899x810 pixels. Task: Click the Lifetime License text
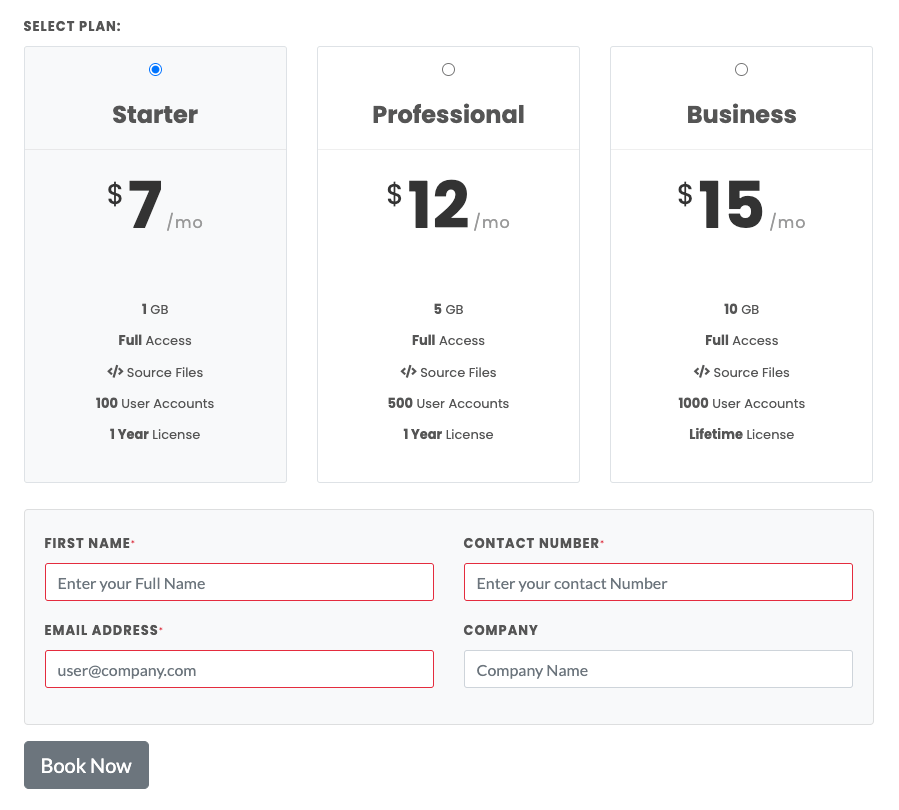pyautogui.click(x=741, y=434)
